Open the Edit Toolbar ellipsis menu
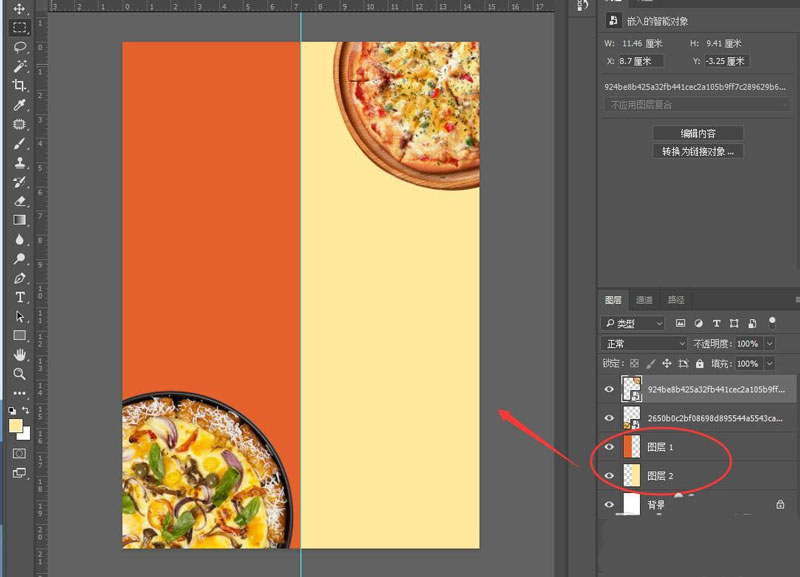The width and height of the screenshot is (800, 577). 19,393
